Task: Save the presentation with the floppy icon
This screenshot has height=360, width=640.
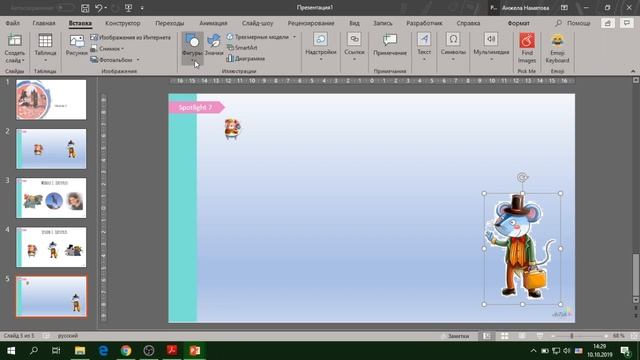Action: tap(85, 8)
